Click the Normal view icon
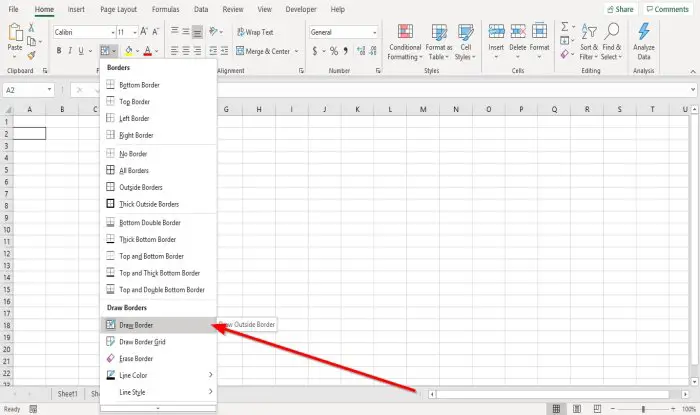 pyautogui.click(x=556, y=409)
